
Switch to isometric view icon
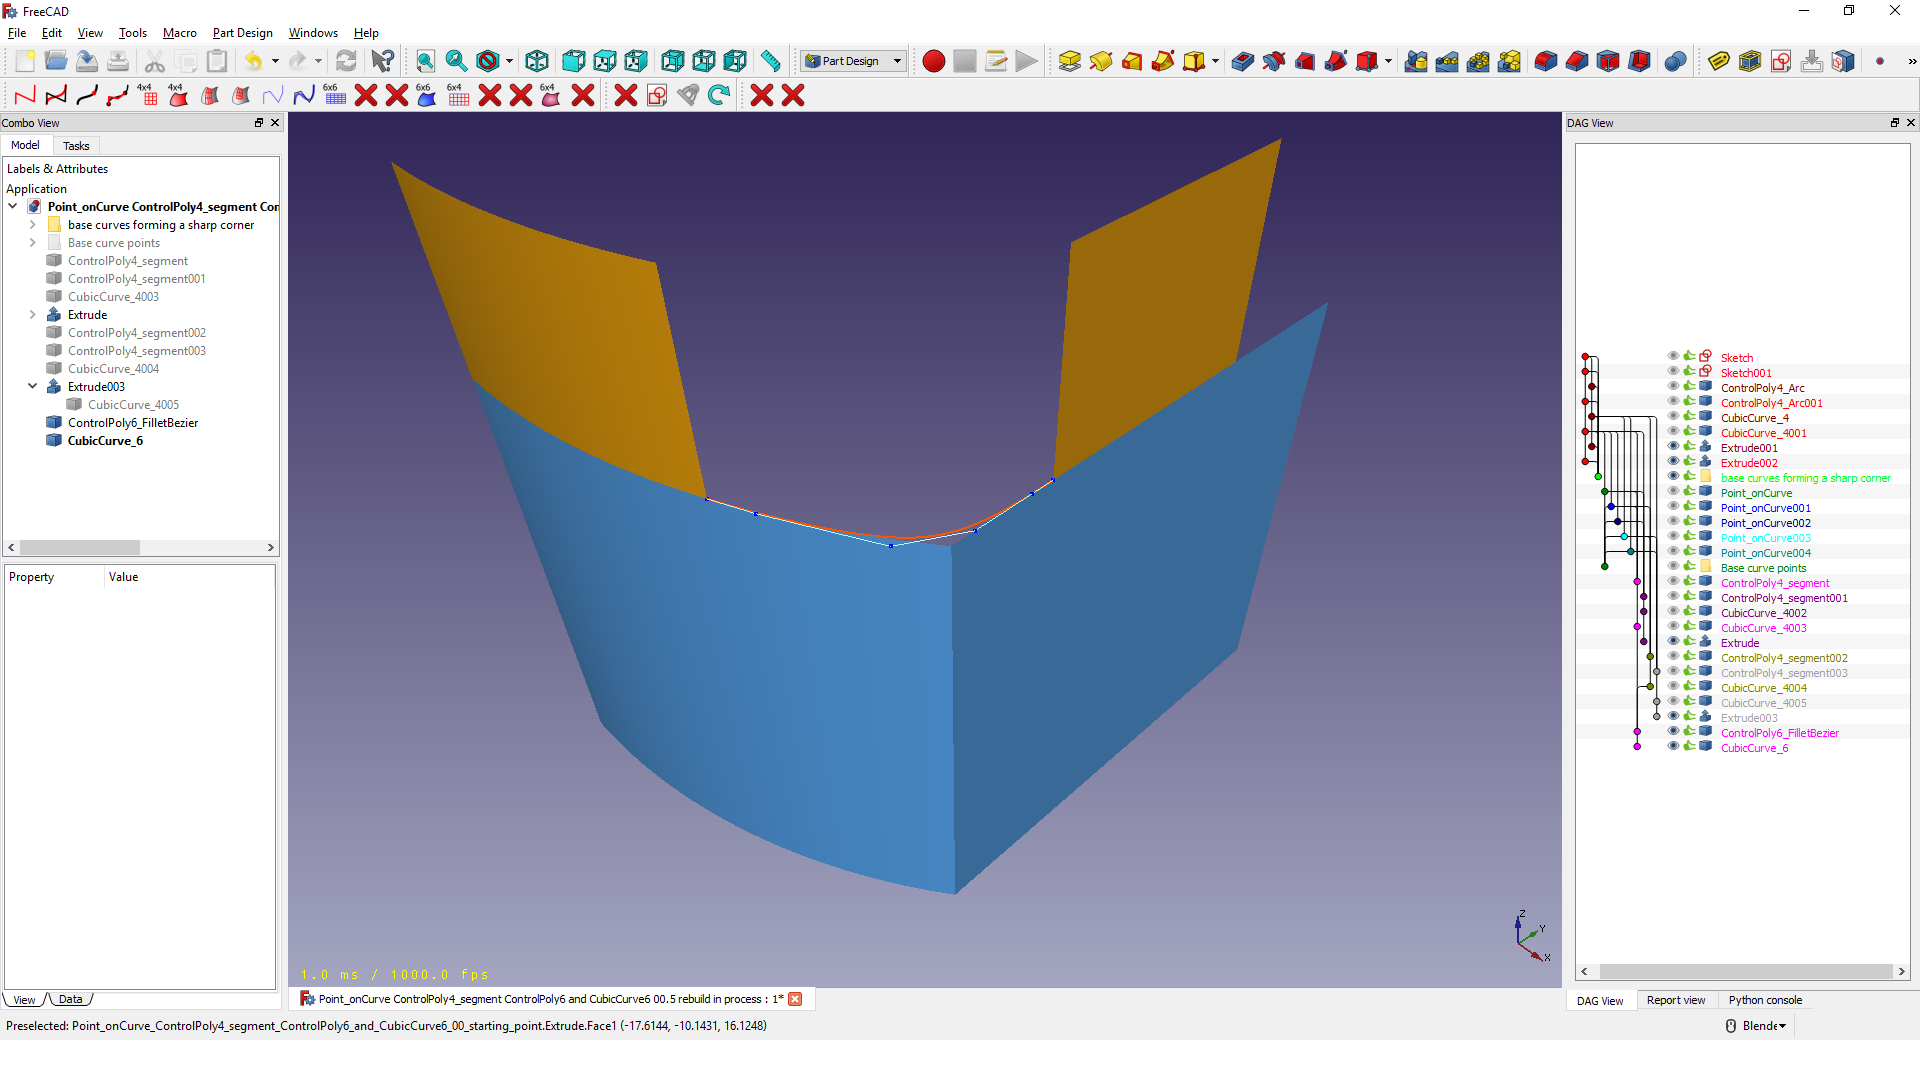click(x=537, y=61)
